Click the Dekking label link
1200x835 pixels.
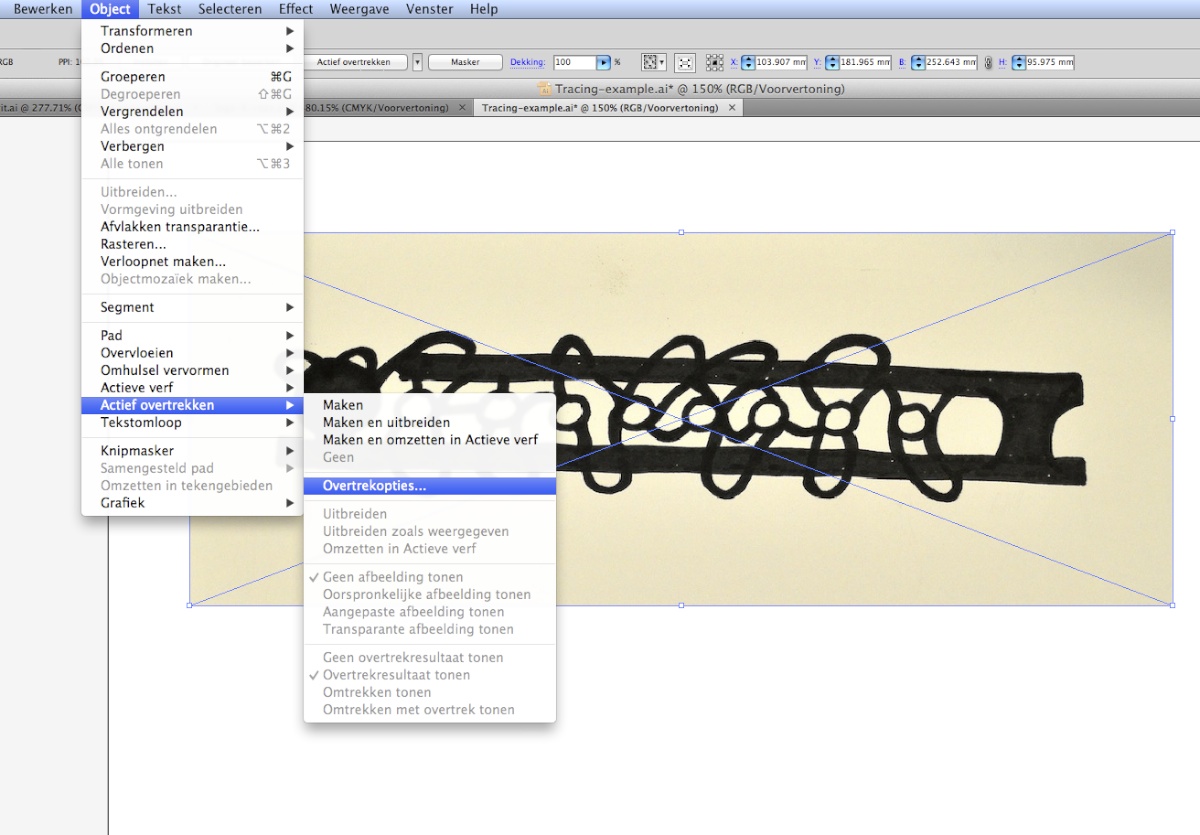pos(528,62)
